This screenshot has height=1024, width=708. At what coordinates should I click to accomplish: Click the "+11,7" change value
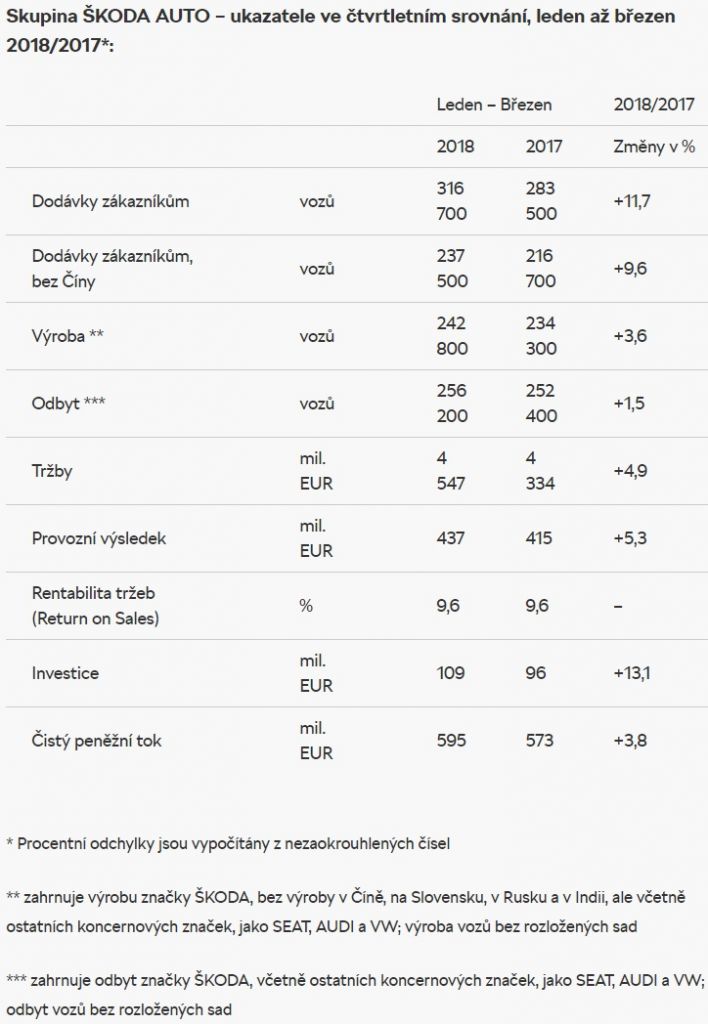click(x=632, y=201)
